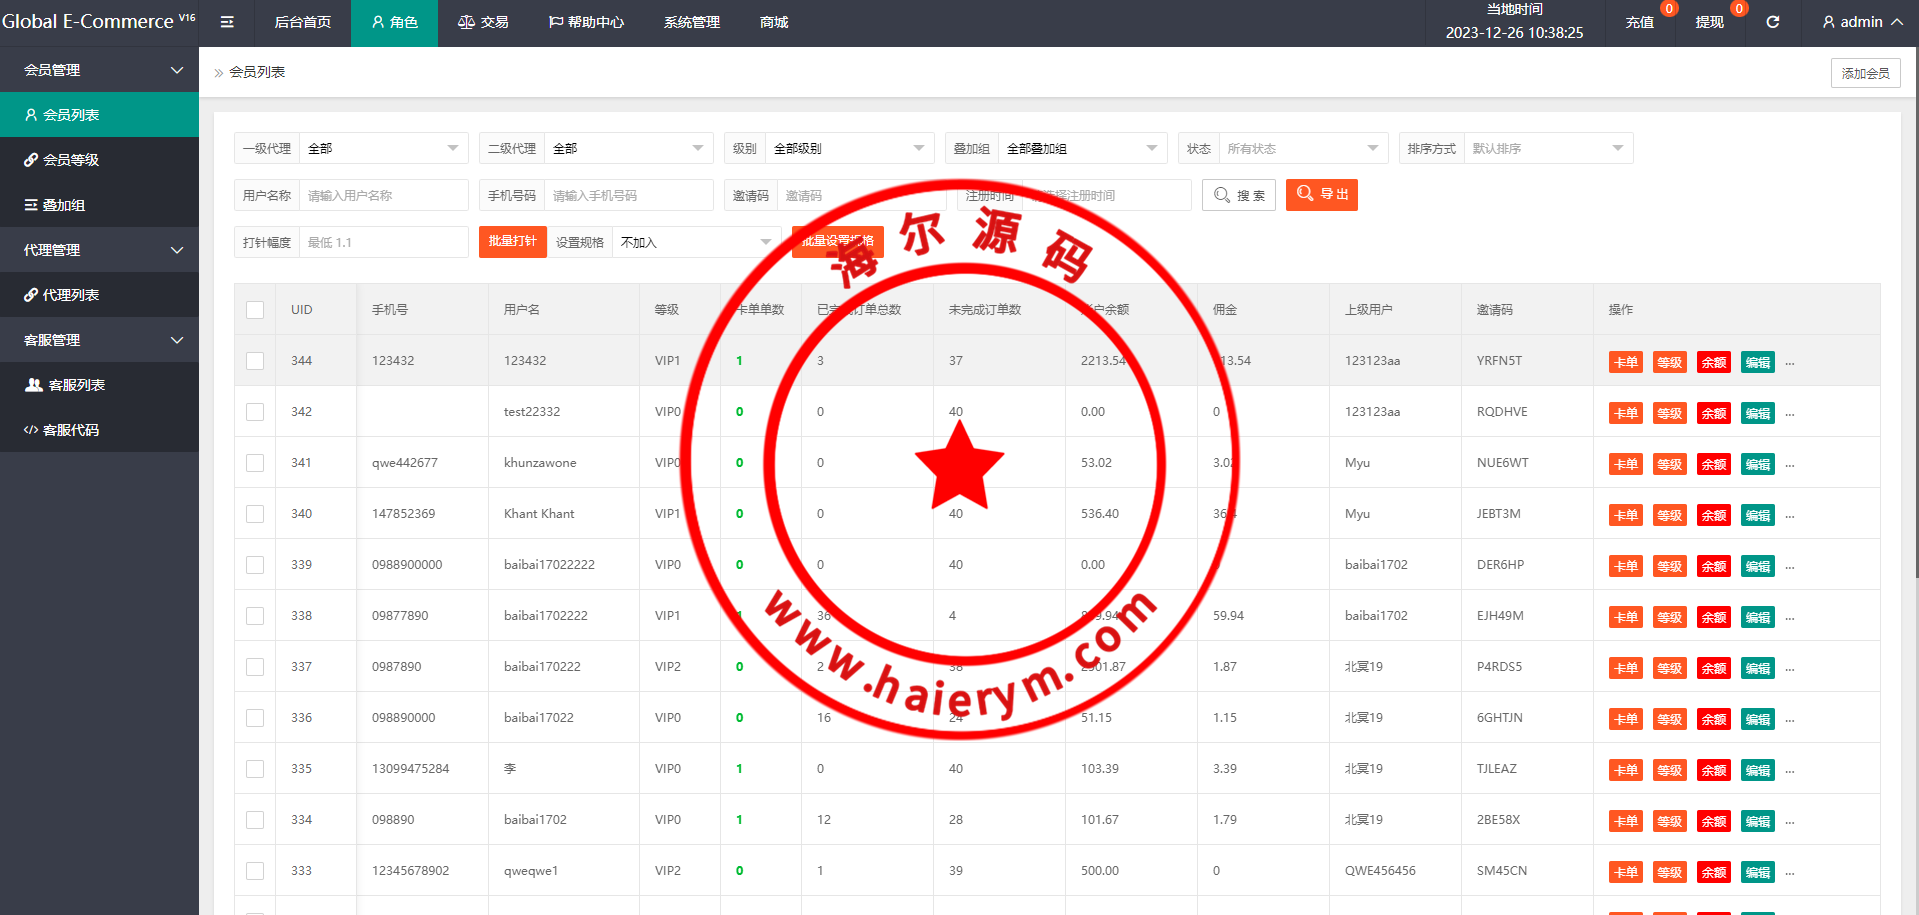Click the 提现 withdrawal notification item

tap(1709, 22)
